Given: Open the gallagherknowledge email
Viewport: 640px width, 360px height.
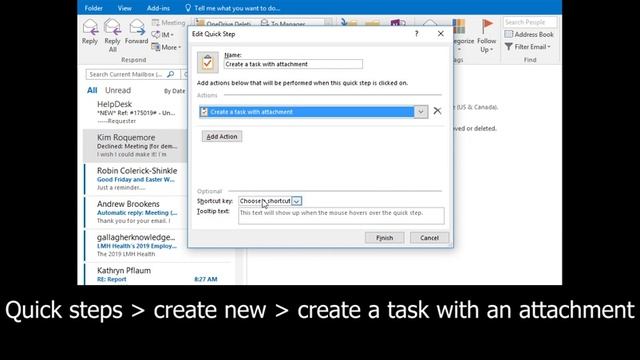Looking at the screenshot, I should point(136,245).
